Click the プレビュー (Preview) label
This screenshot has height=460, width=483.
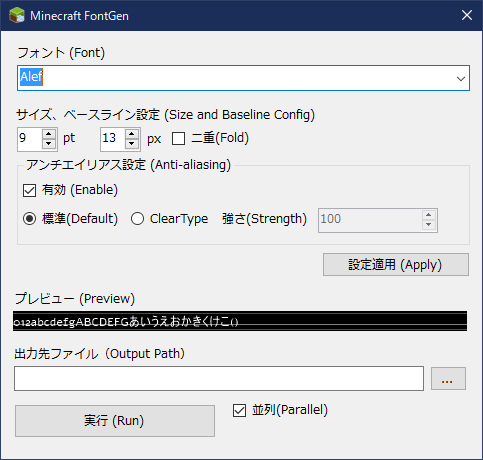pos(75,299)
